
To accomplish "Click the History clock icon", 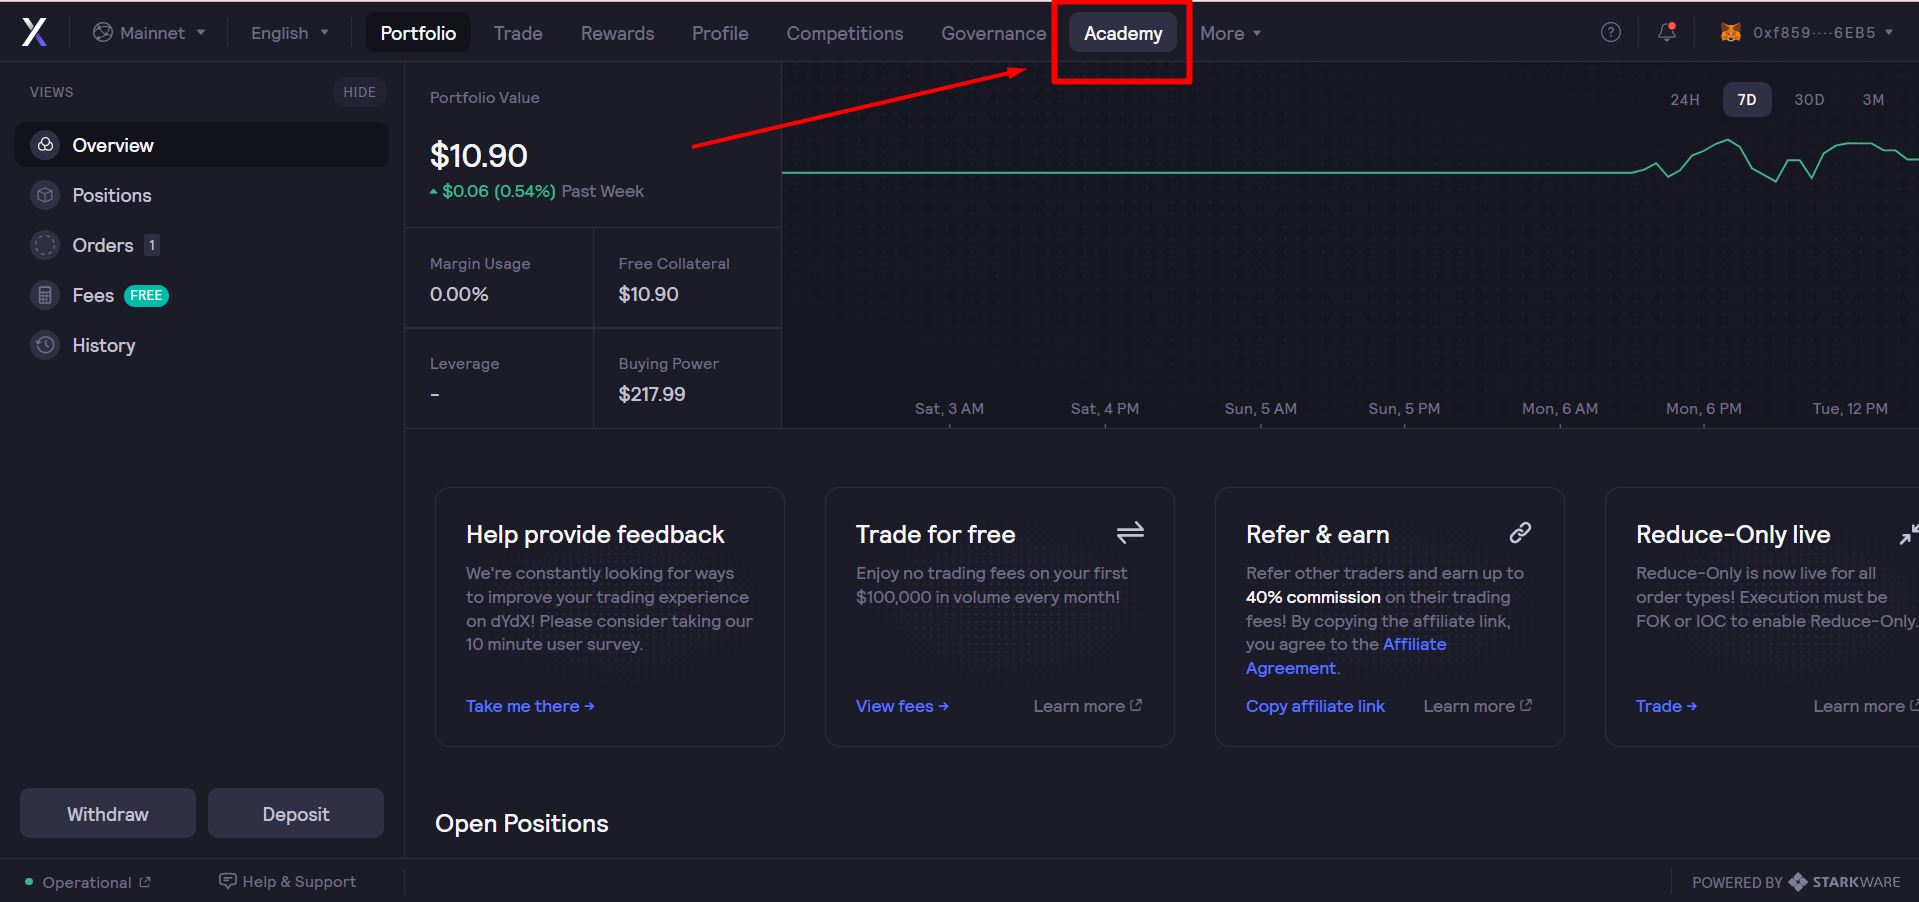I will (45, 345).
